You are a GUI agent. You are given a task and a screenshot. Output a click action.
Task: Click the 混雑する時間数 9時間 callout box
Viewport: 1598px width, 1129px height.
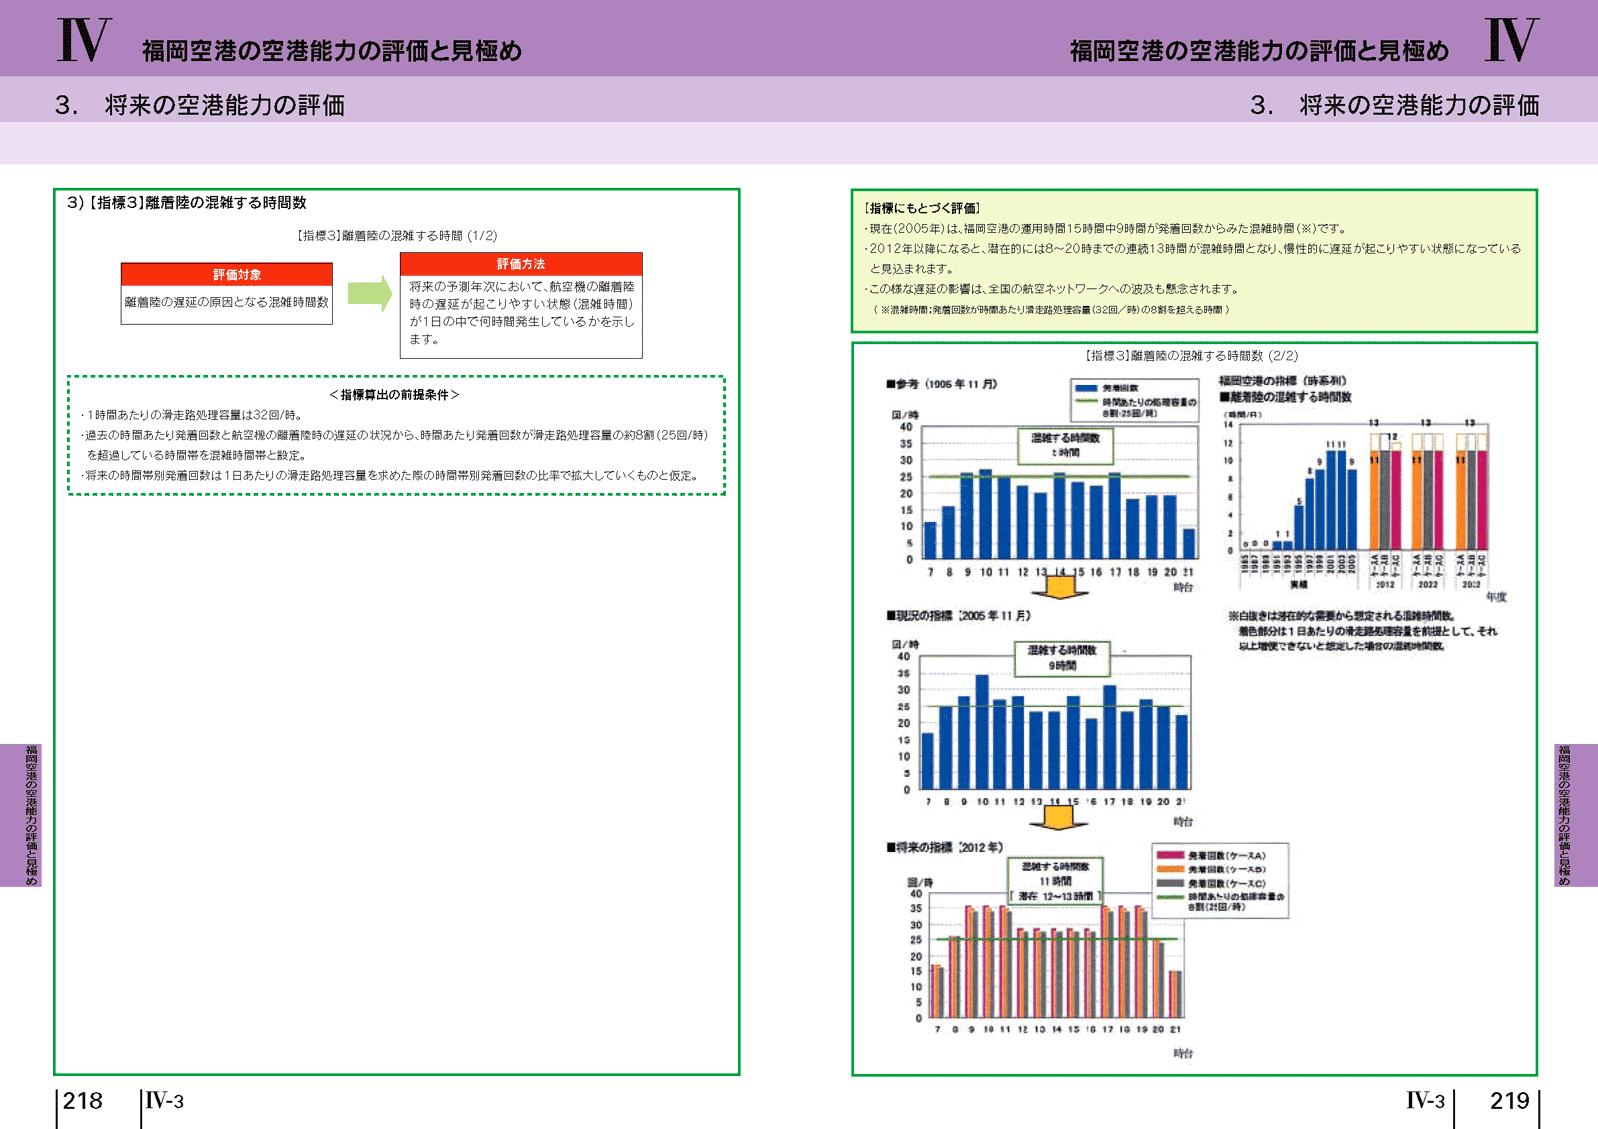(1062, 658)
